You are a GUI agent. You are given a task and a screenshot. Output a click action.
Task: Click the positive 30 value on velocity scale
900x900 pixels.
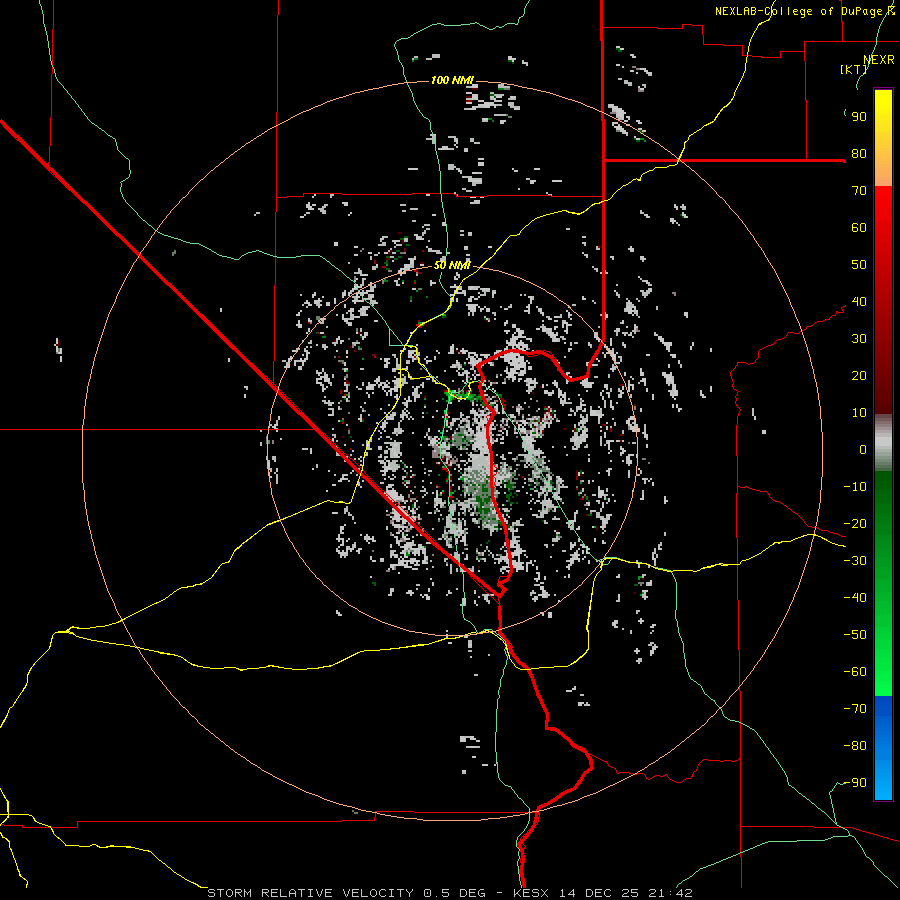click(x=859, y=339)
